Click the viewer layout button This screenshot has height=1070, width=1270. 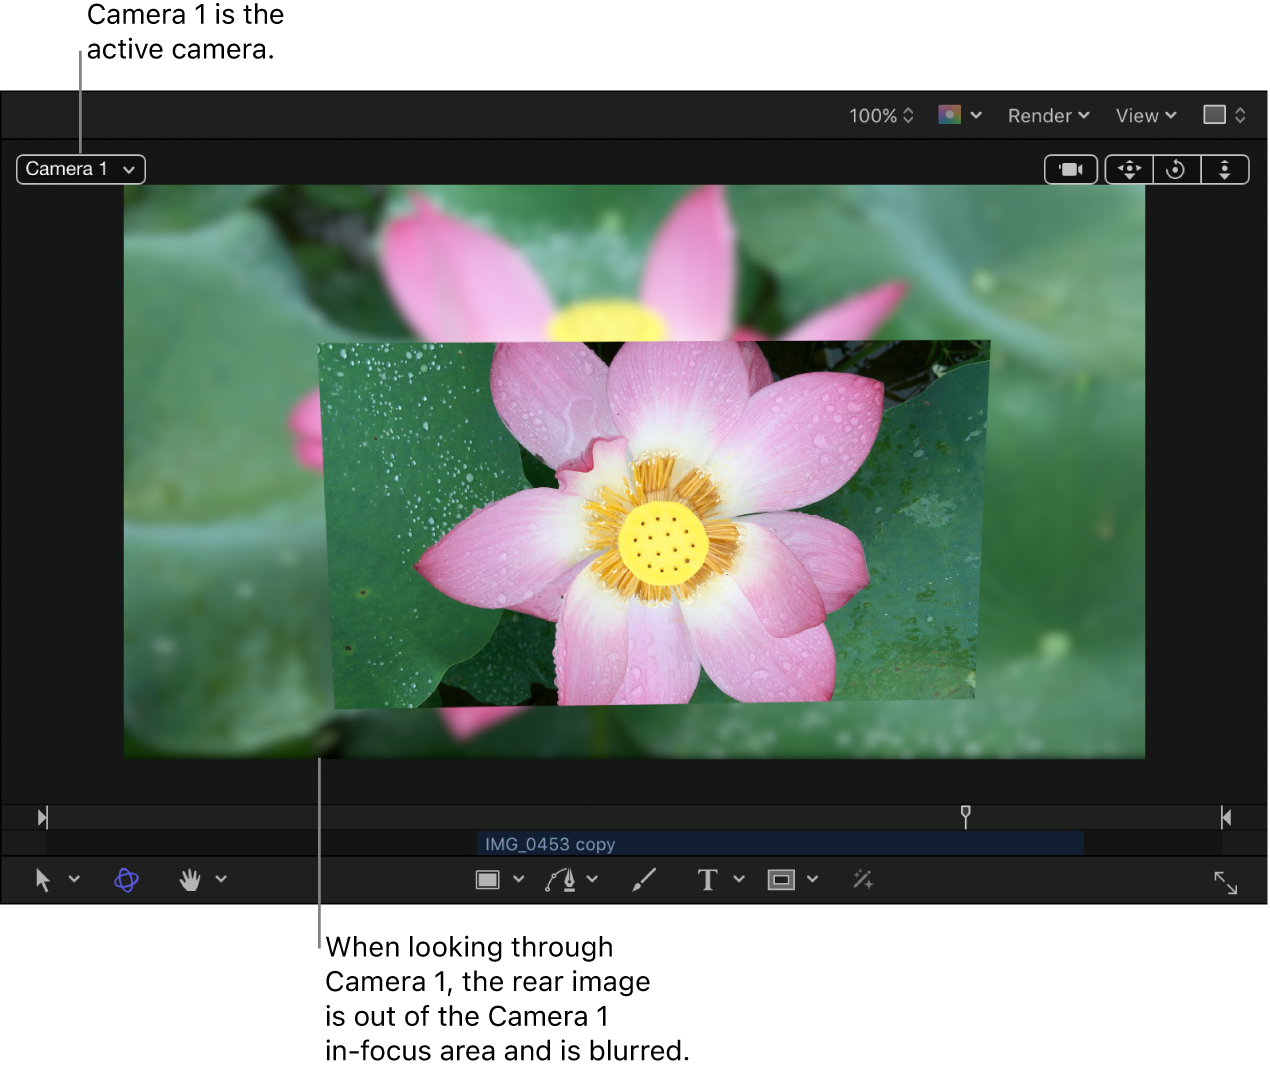pos(1222,115)
